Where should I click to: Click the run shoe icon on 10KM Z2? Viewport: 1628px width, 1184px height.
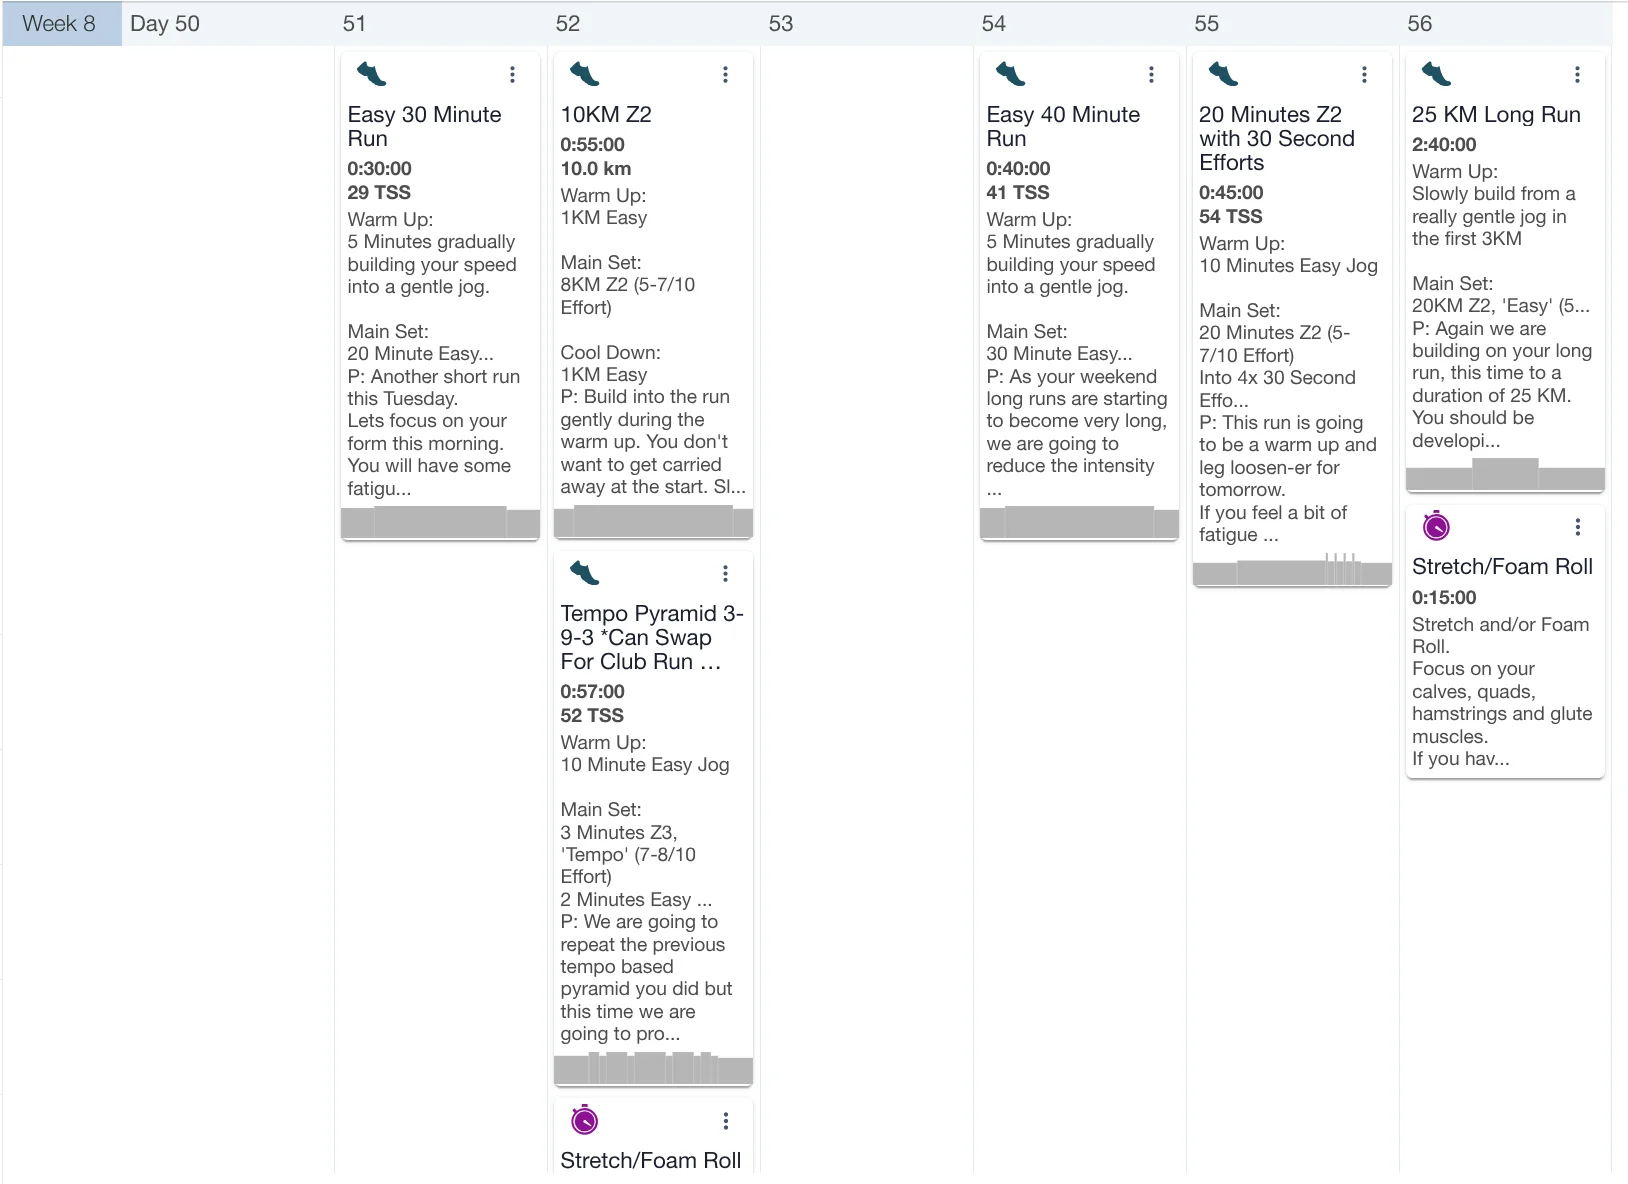(x=584, y=74)
